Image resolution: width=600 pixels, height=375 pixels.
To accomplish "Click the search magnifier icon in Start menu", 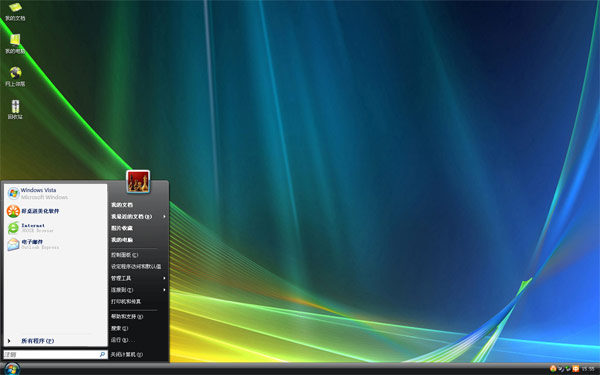I will [102, 354].
